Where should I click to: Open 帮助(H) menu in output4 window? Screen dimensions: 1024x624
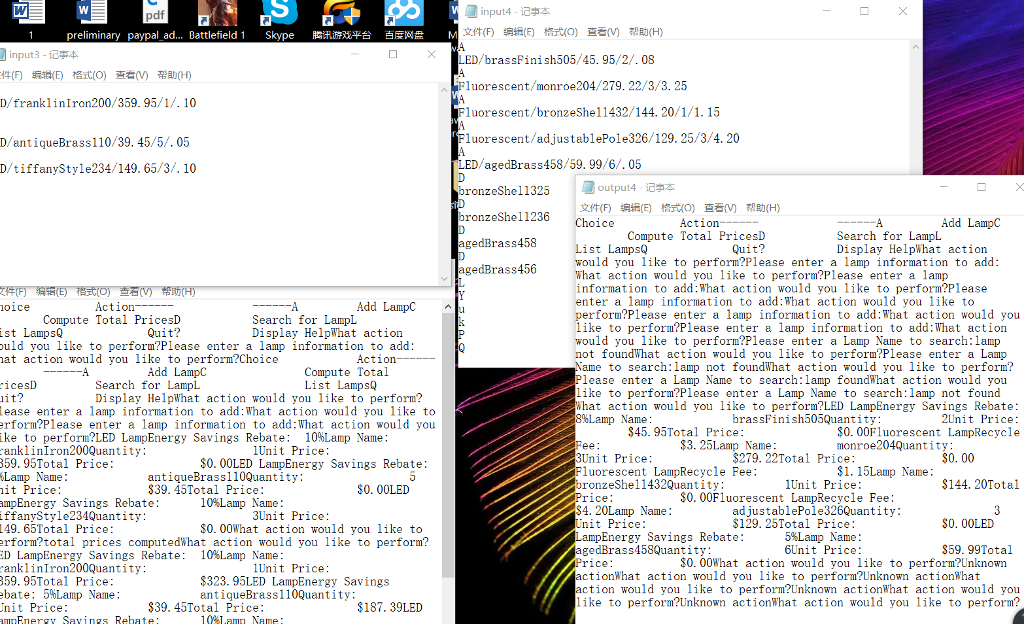click(763, 208)
